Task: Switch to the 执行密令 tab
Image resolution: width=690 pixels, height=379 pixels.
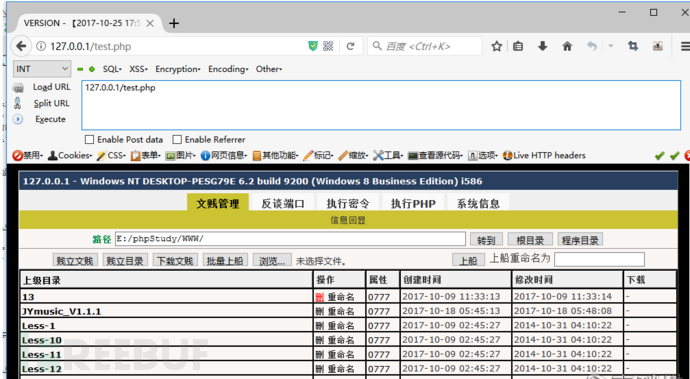Action: [348, 203]
